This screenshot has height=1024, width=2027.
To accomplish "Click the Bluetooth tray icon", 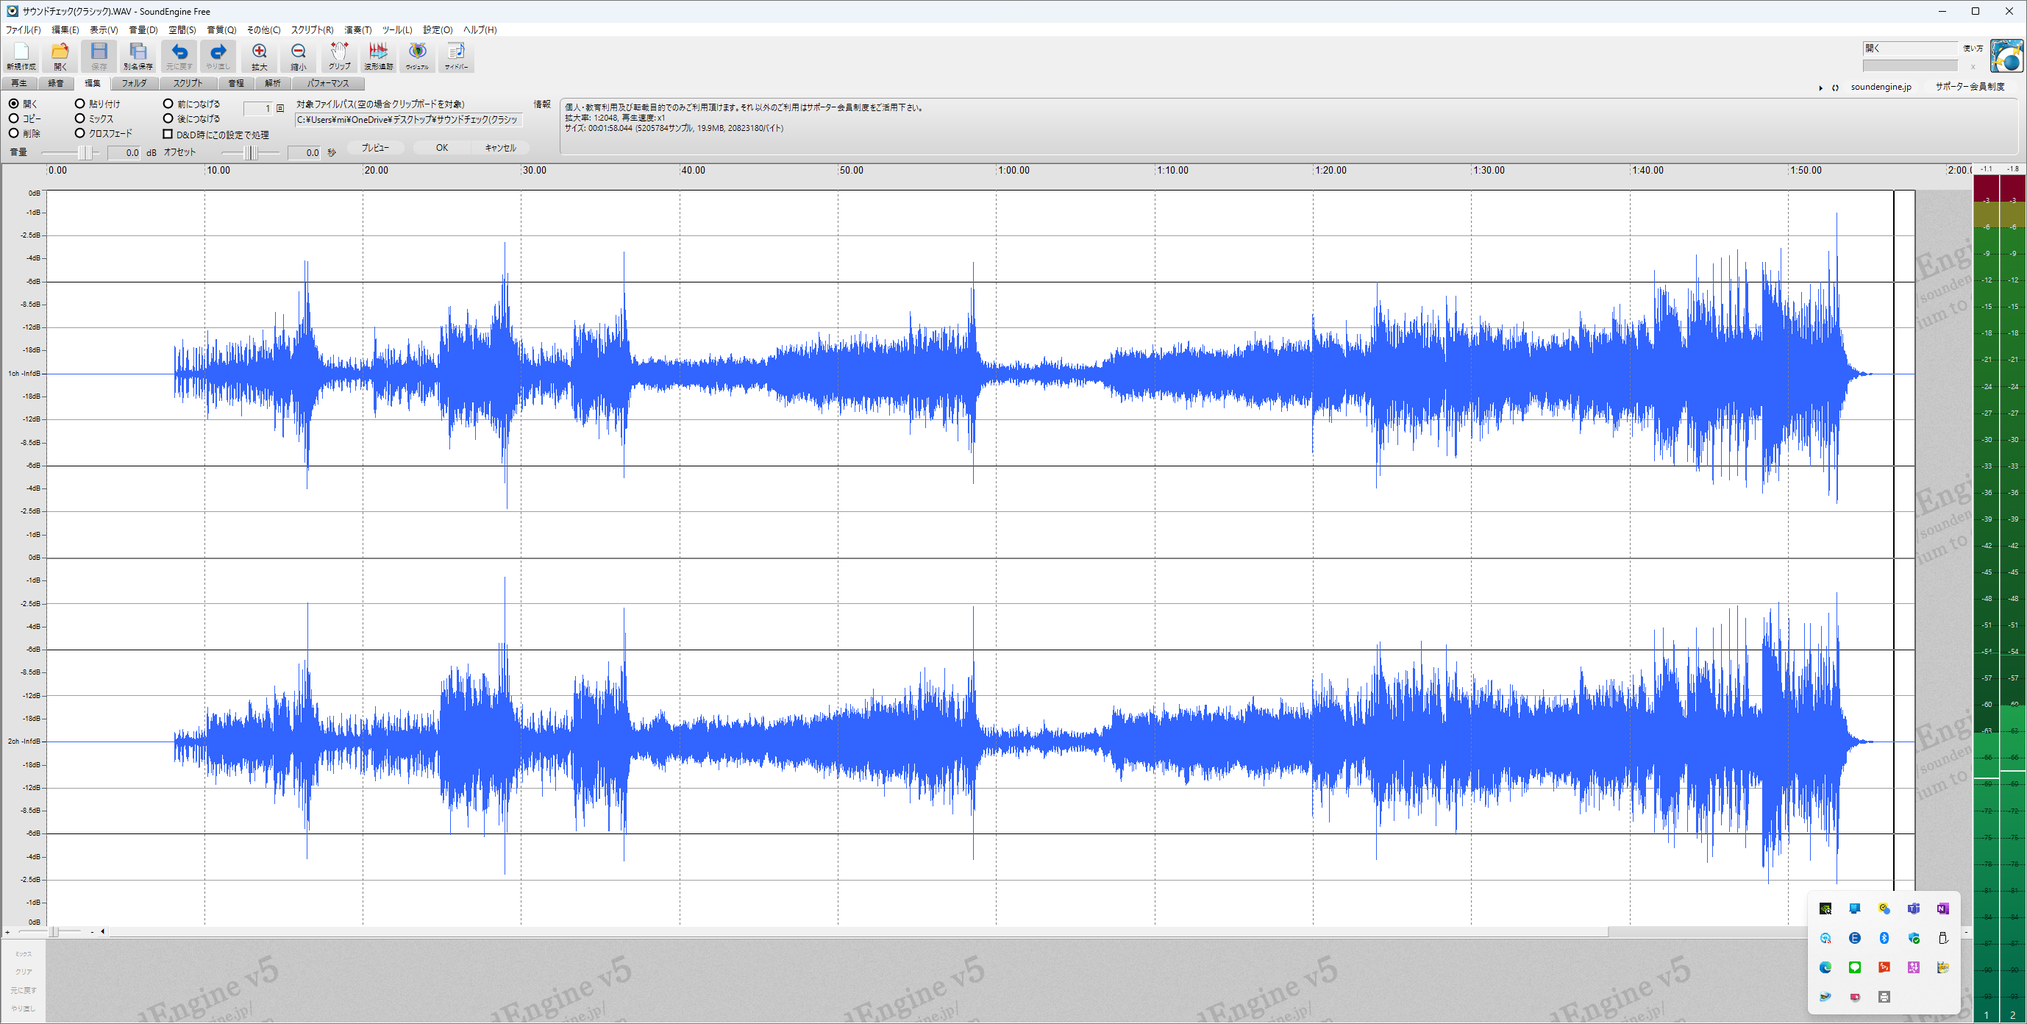I will coord(1884,938).
